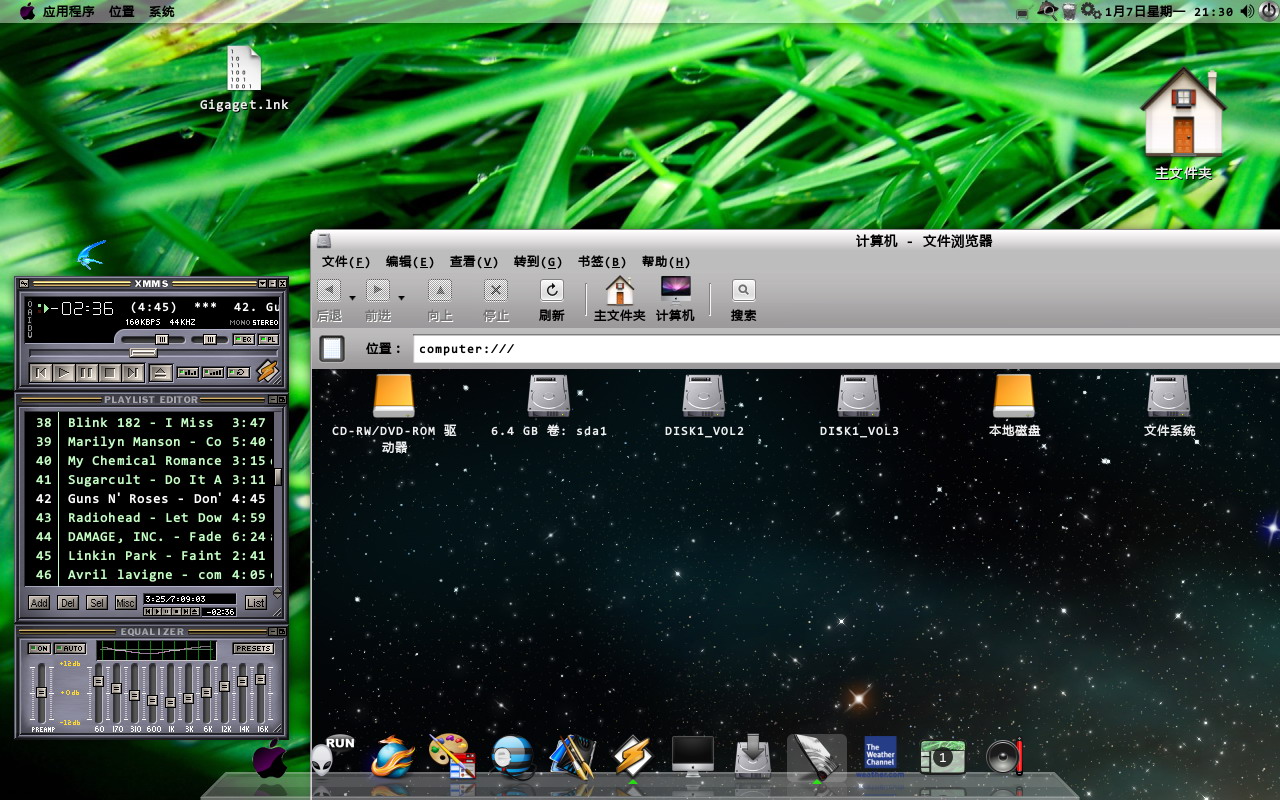Click the 主文件夹 home toolbar button

(619, 300)
